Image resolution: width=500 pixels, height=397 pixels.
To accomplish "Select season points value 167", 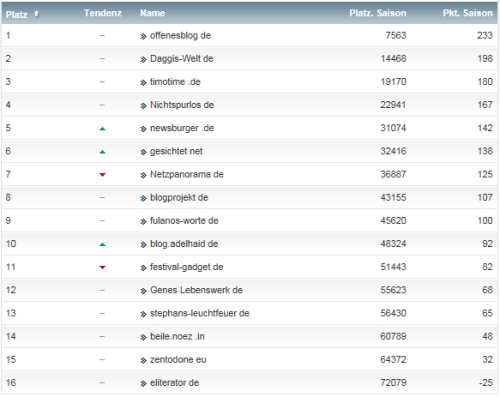I will (485, 105).
